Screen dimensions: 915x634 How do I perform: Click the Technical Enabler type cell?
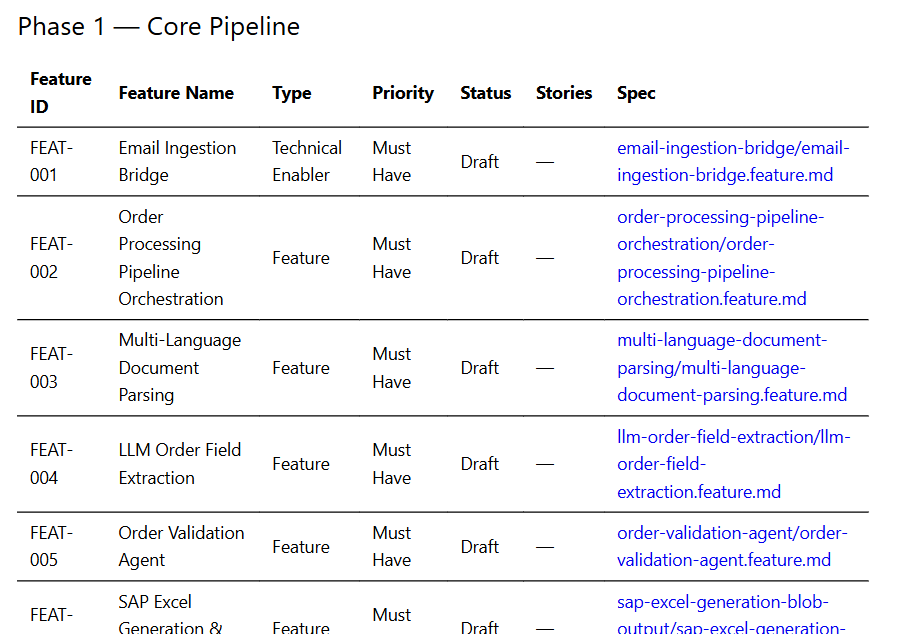pyautogui.click(x=307, y=162)
